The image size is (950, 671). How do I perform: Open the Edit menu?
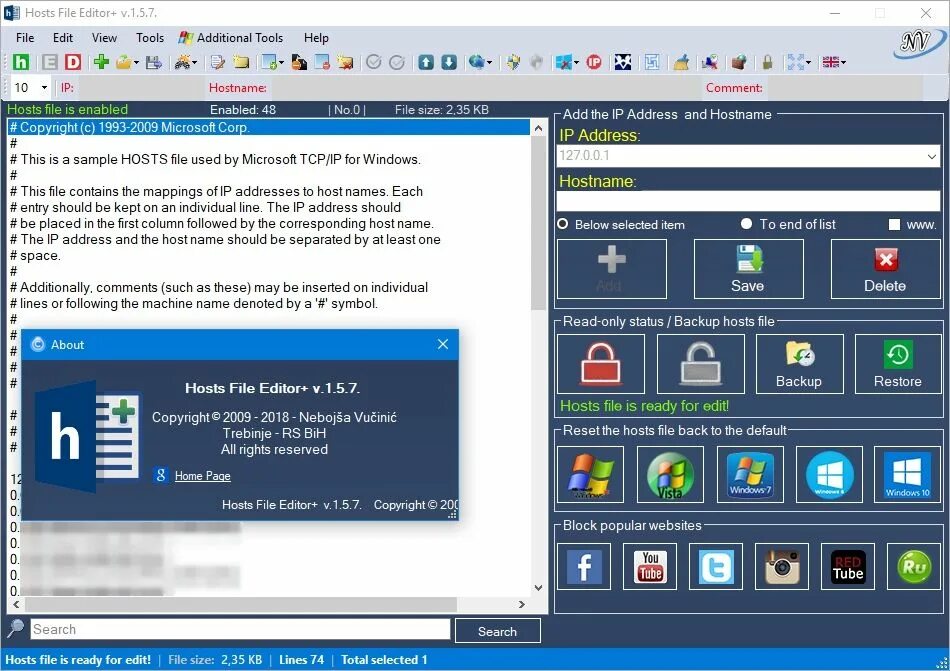tap(63, 38)
